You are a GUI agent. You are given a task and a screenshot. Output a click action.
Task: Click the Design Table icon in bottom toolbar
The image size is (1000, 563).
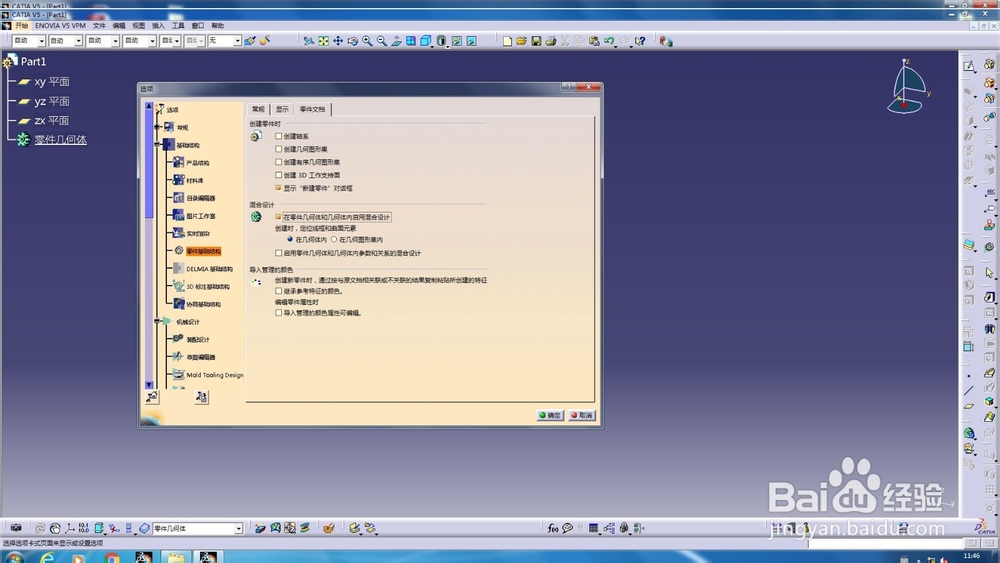pos(593,528)
